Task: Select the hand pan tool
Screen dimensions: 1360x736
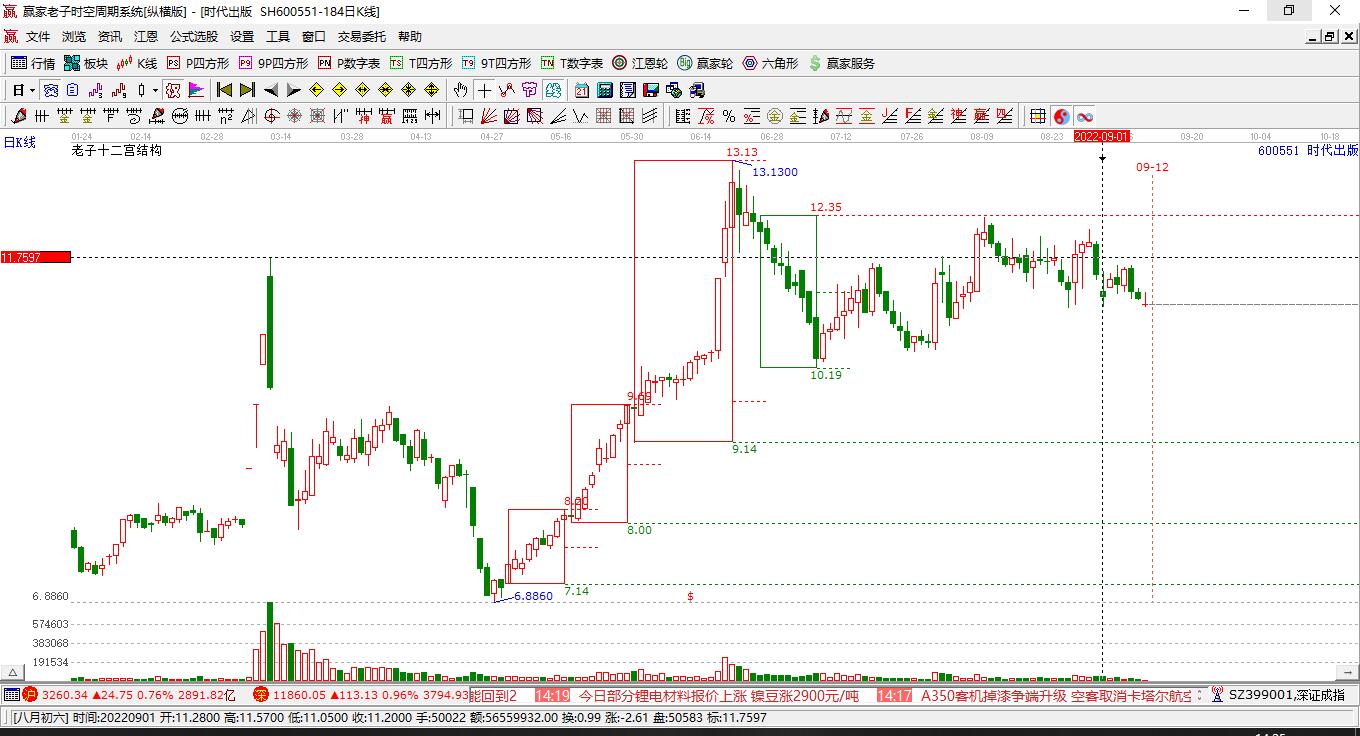Action: coord(460,90)
